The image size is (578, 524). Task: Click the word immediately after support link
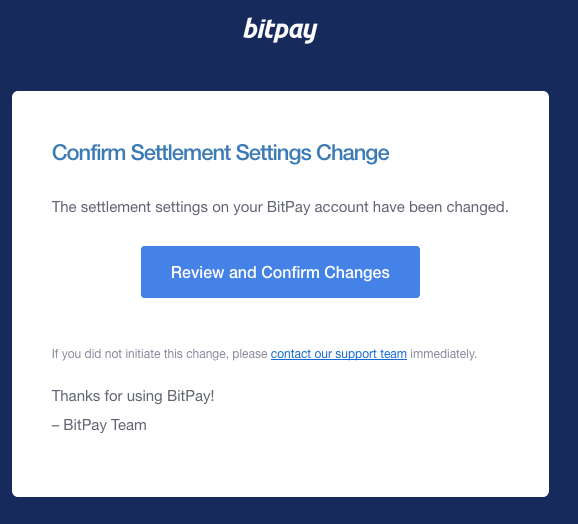click(x=443, y=354)
